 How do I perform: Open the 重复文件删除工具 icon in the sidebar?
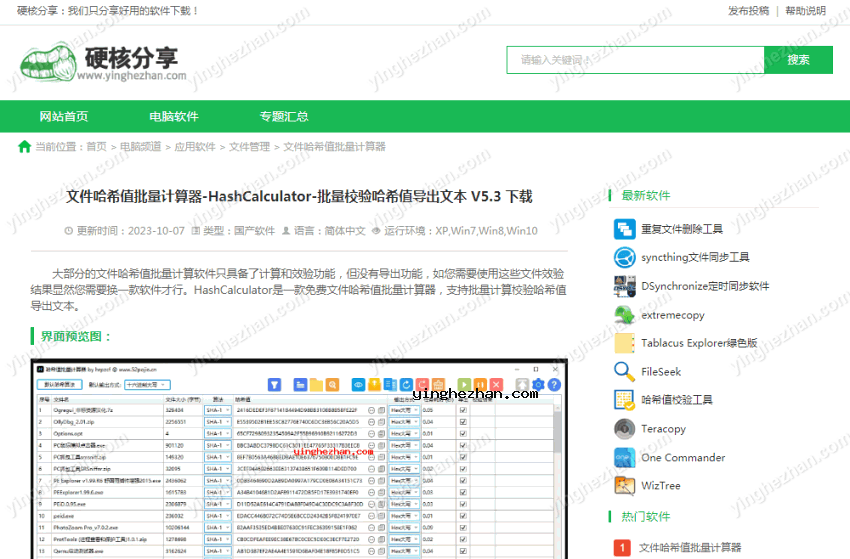[625, 229]
